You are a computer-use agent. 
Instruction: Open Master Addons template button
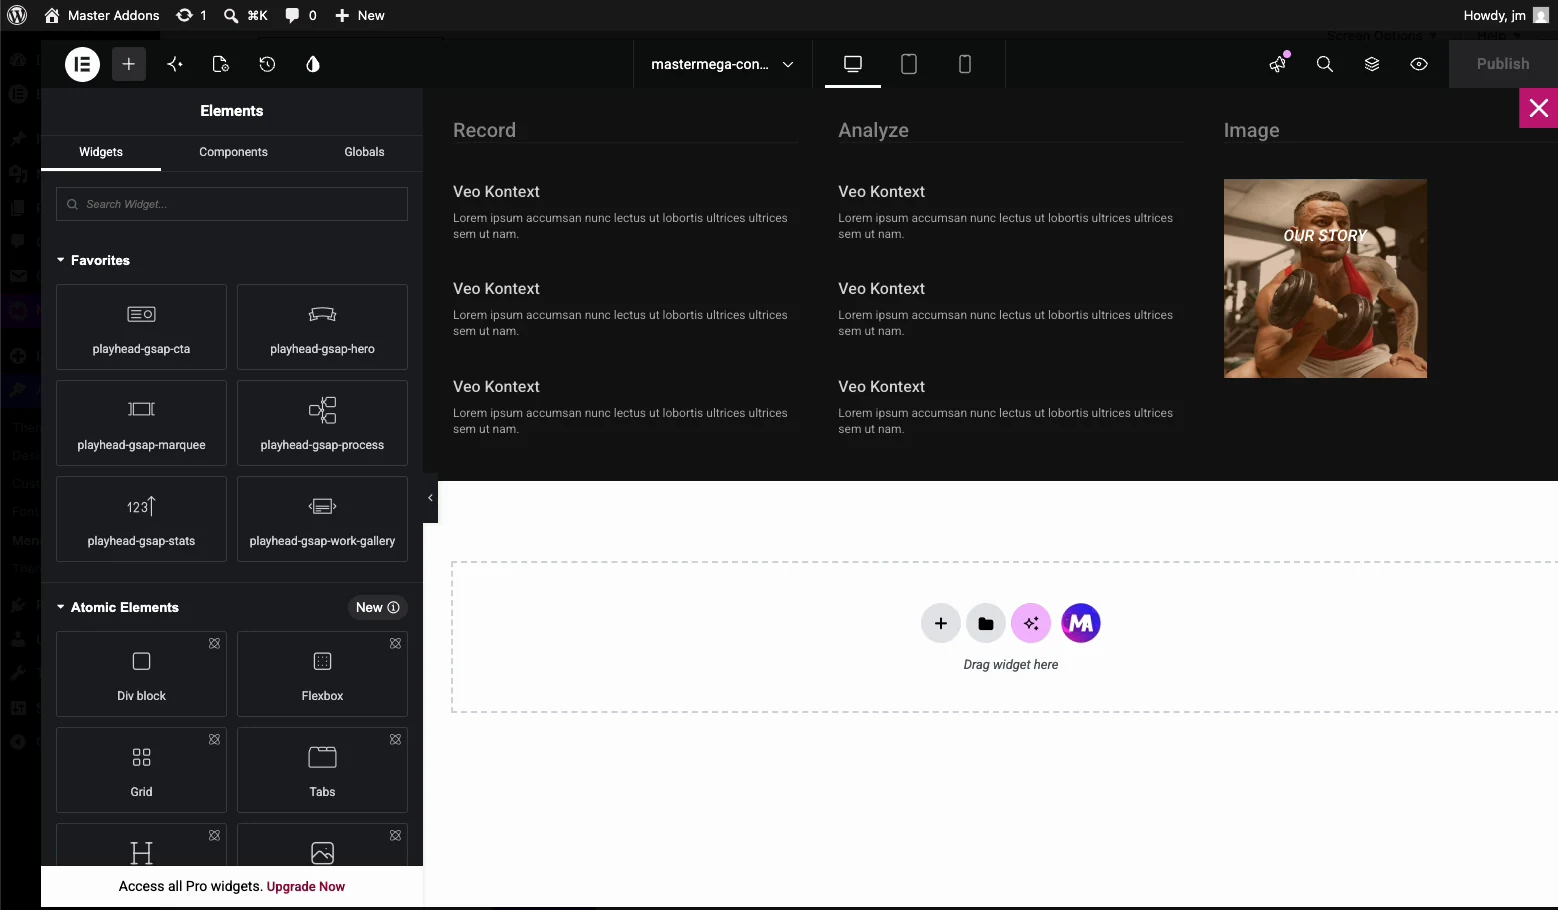[1081, 623]
